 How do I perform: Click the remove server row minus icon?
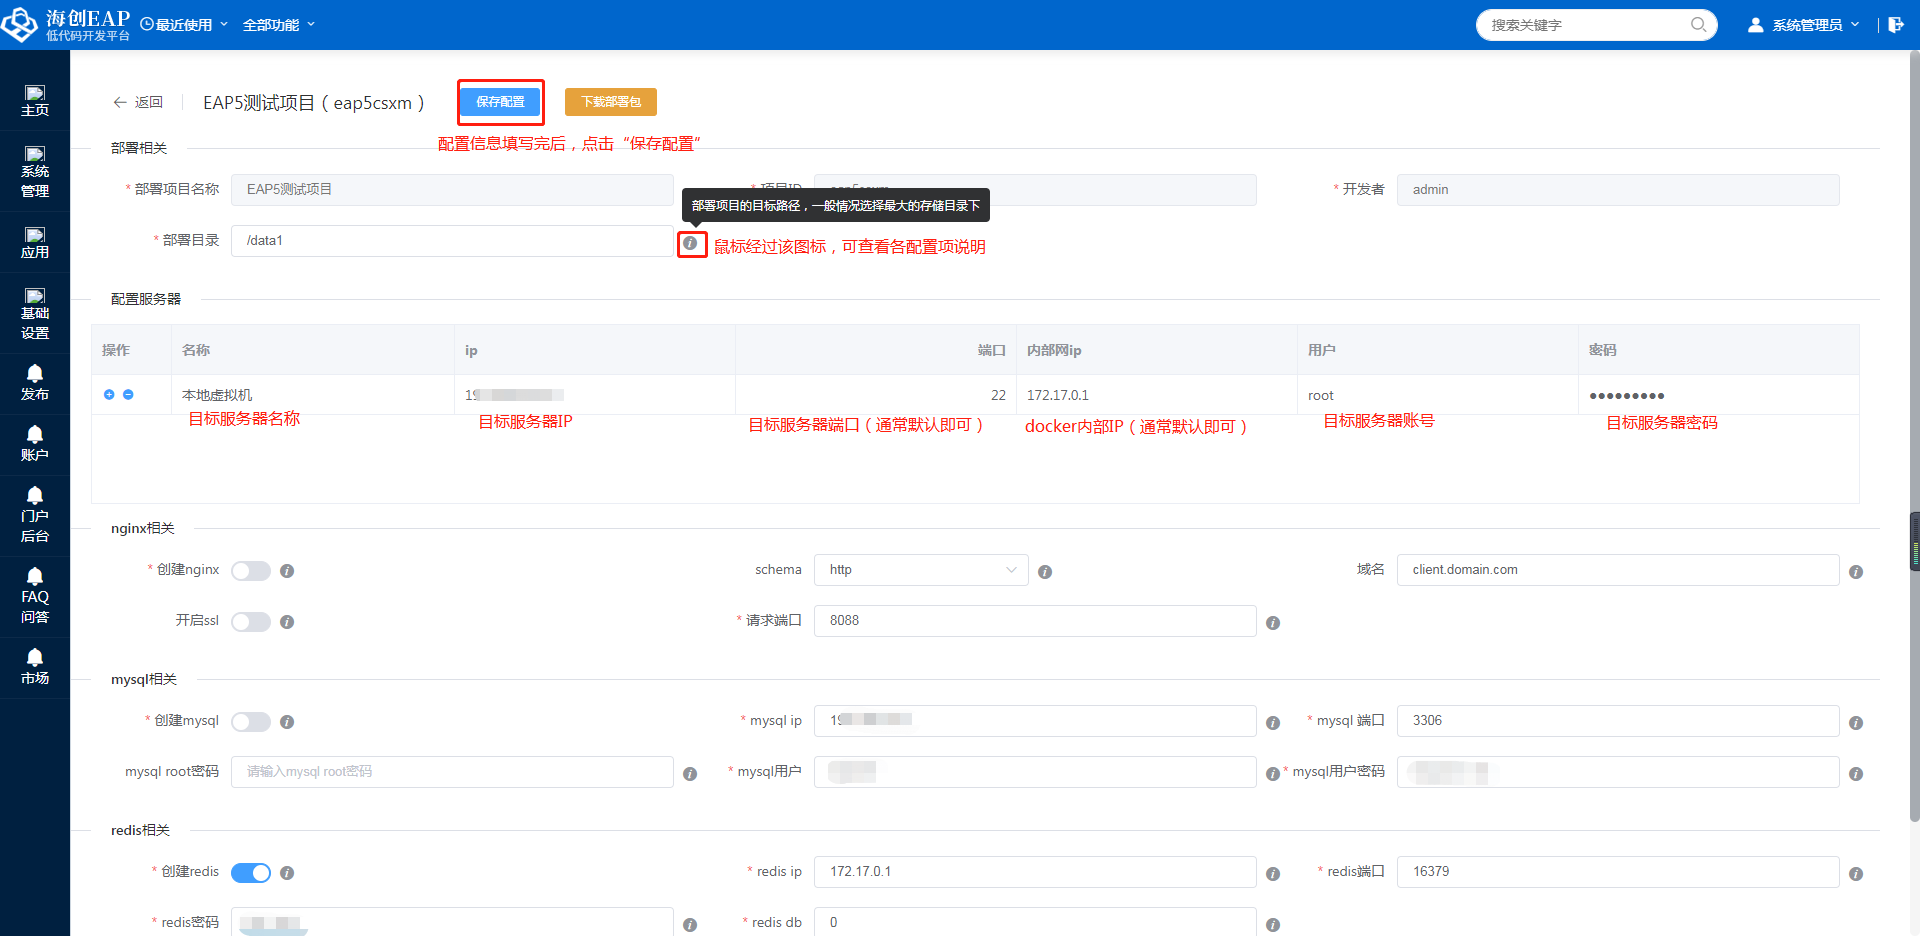point(128,395)
